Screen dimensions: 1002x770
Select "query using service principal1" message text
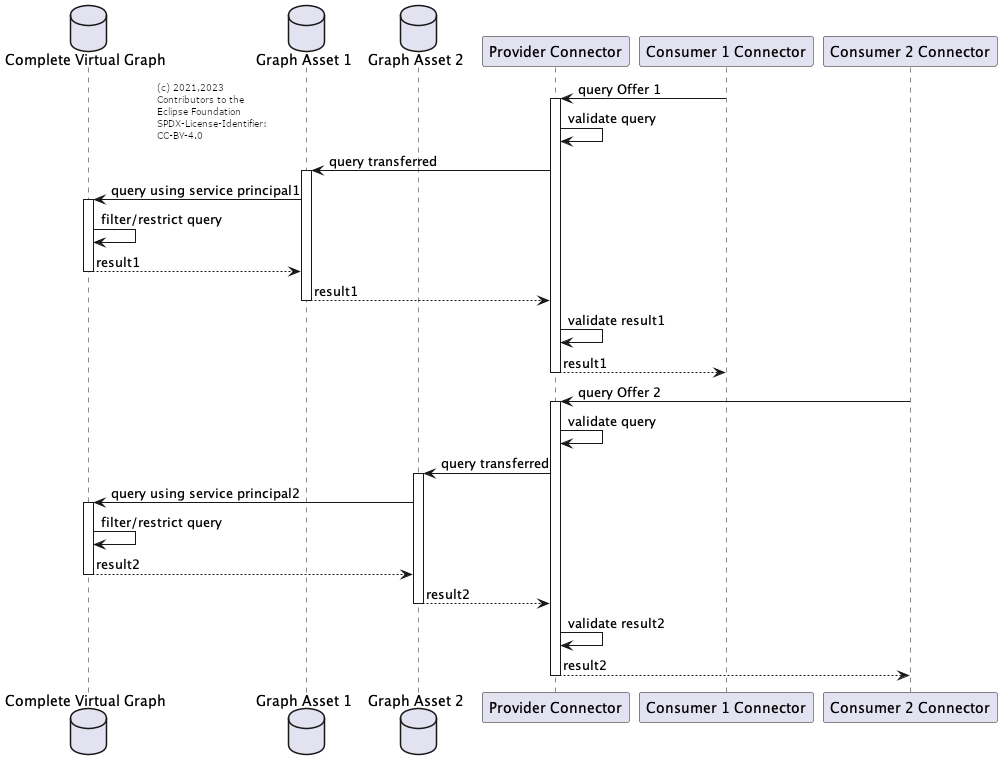coord(205,190)
